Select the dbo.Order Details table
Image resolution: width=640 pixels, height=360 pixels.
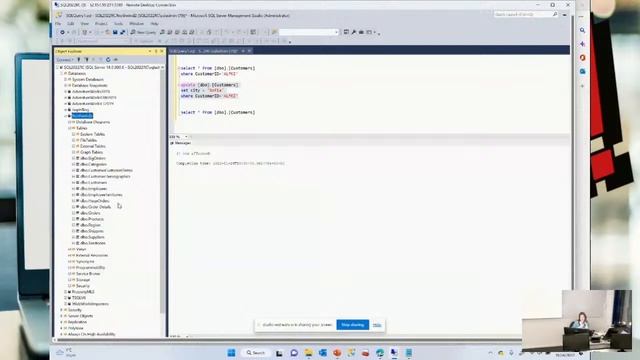click(96, 207)
